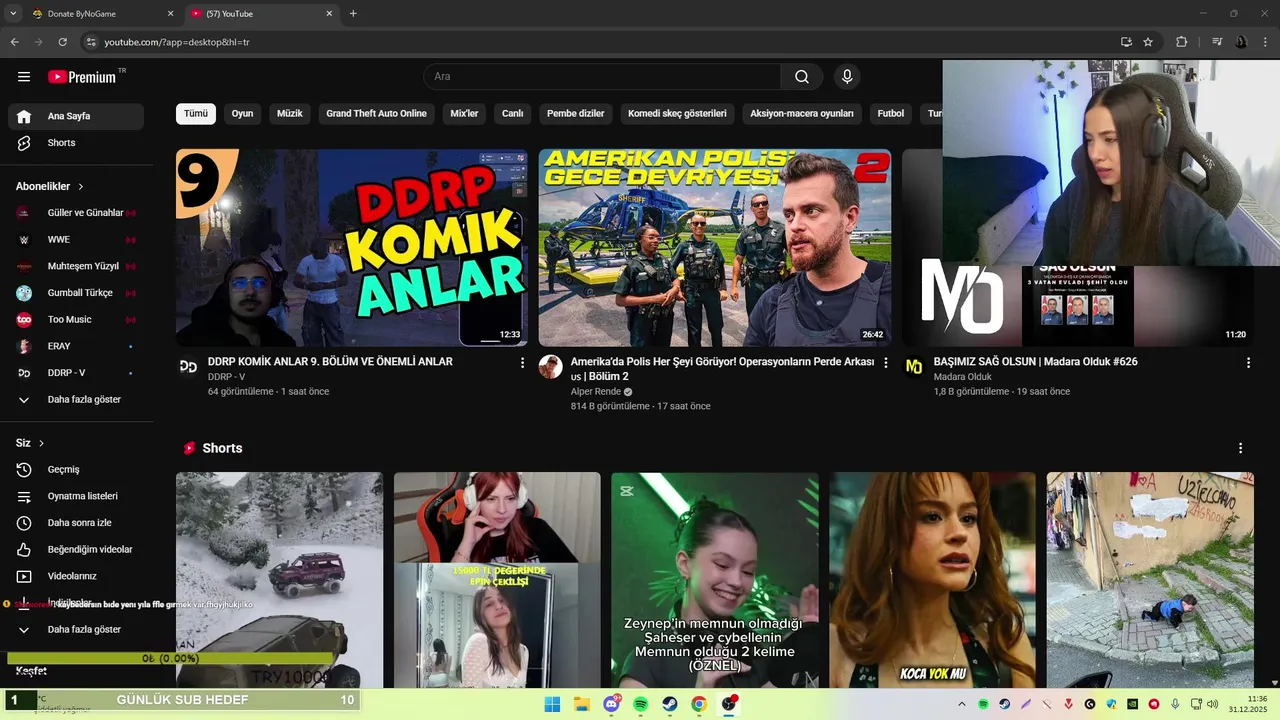Switch to Donate ByNoGame tab
This screenshot has height=720, width=1280.
click(x=100, y=14)
